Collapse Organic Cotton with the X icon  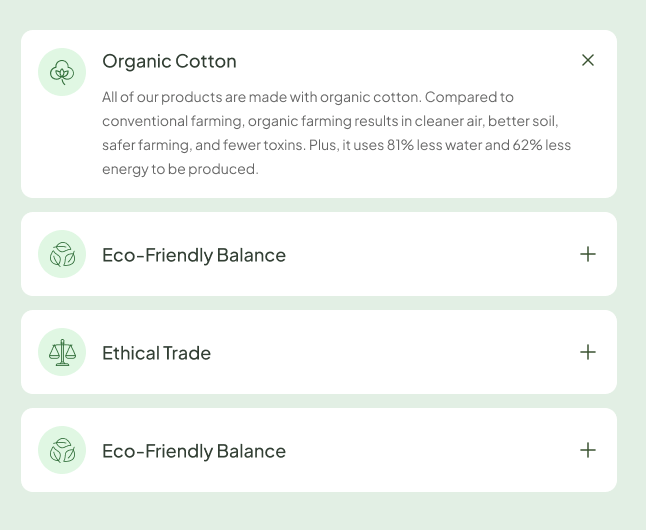point(588,60)
